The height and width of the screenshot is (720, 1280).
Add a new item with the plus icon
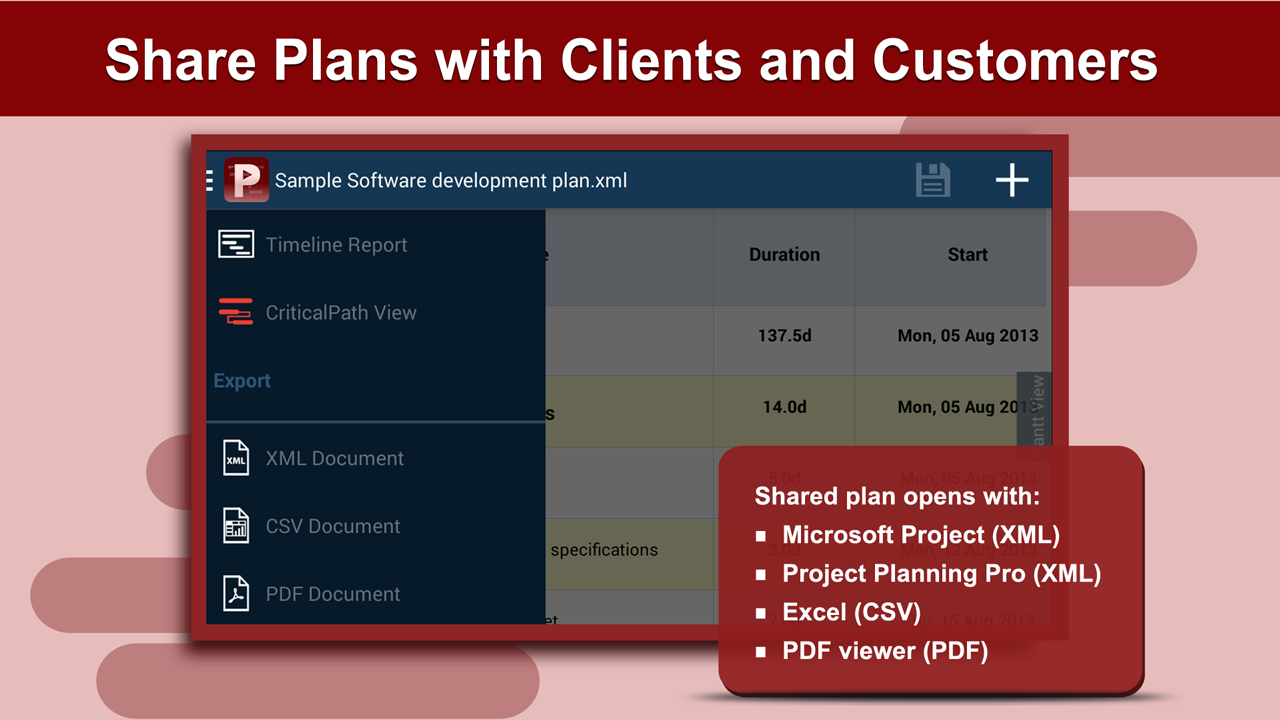click(1012, 180)
